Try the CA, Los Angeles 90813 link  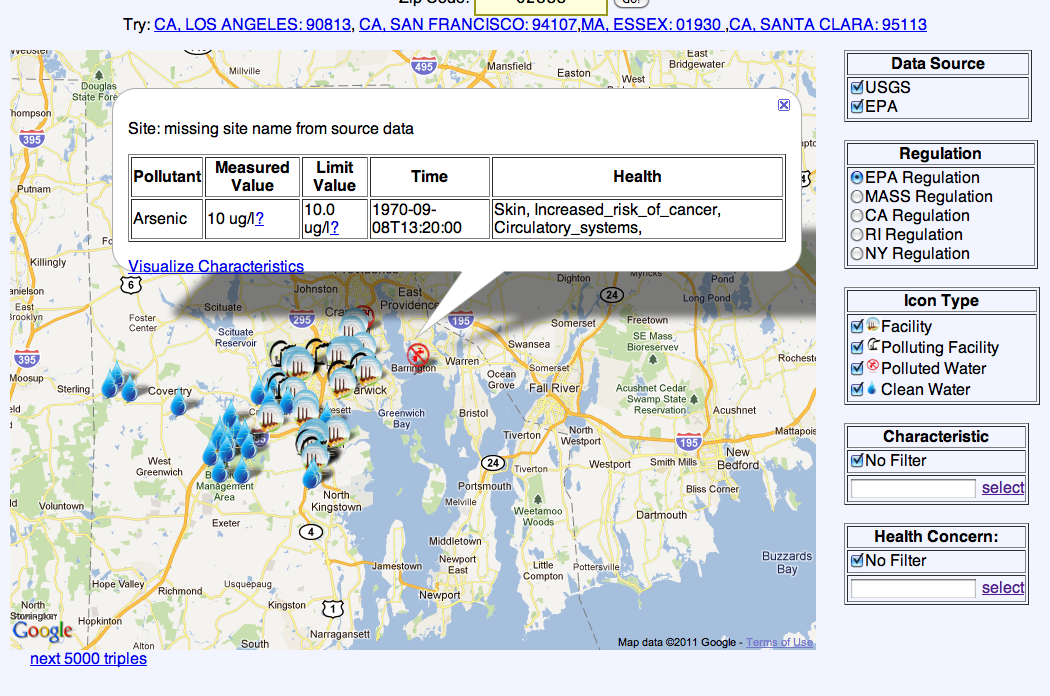[252, 25]
